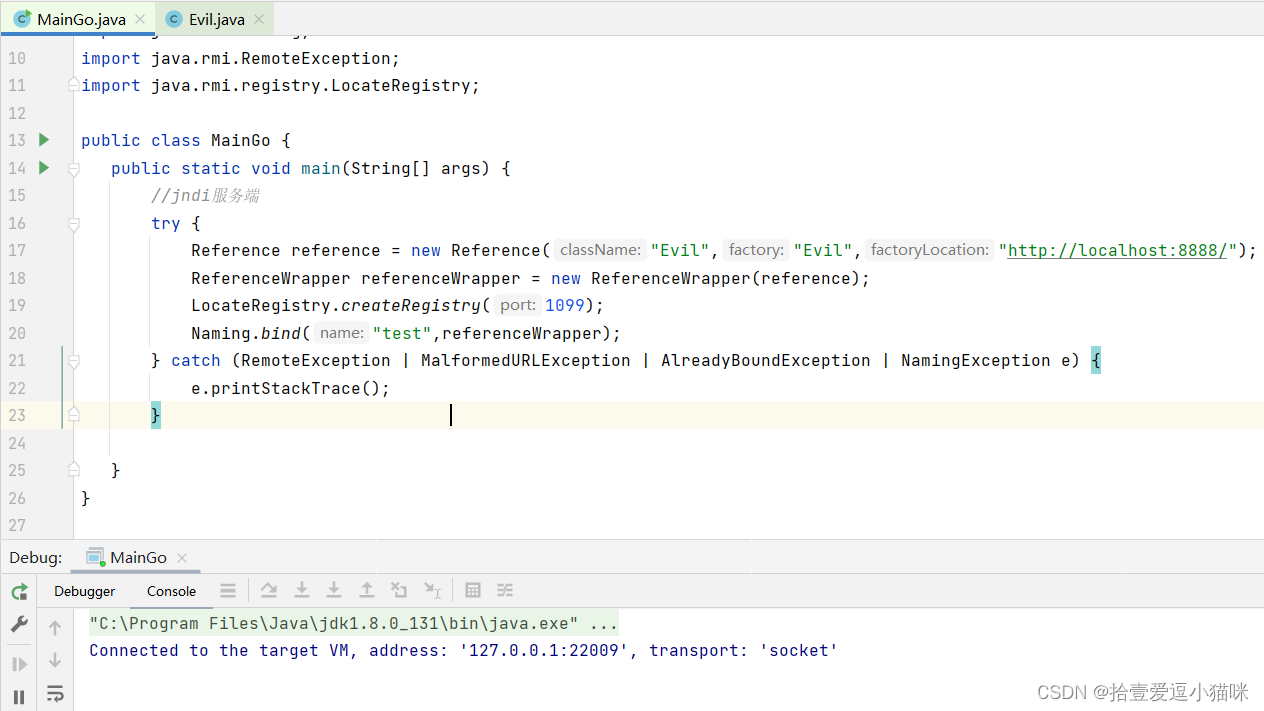Collapse the main method fold marker
Screen dimensions: 1264x711
click(73, 169)
